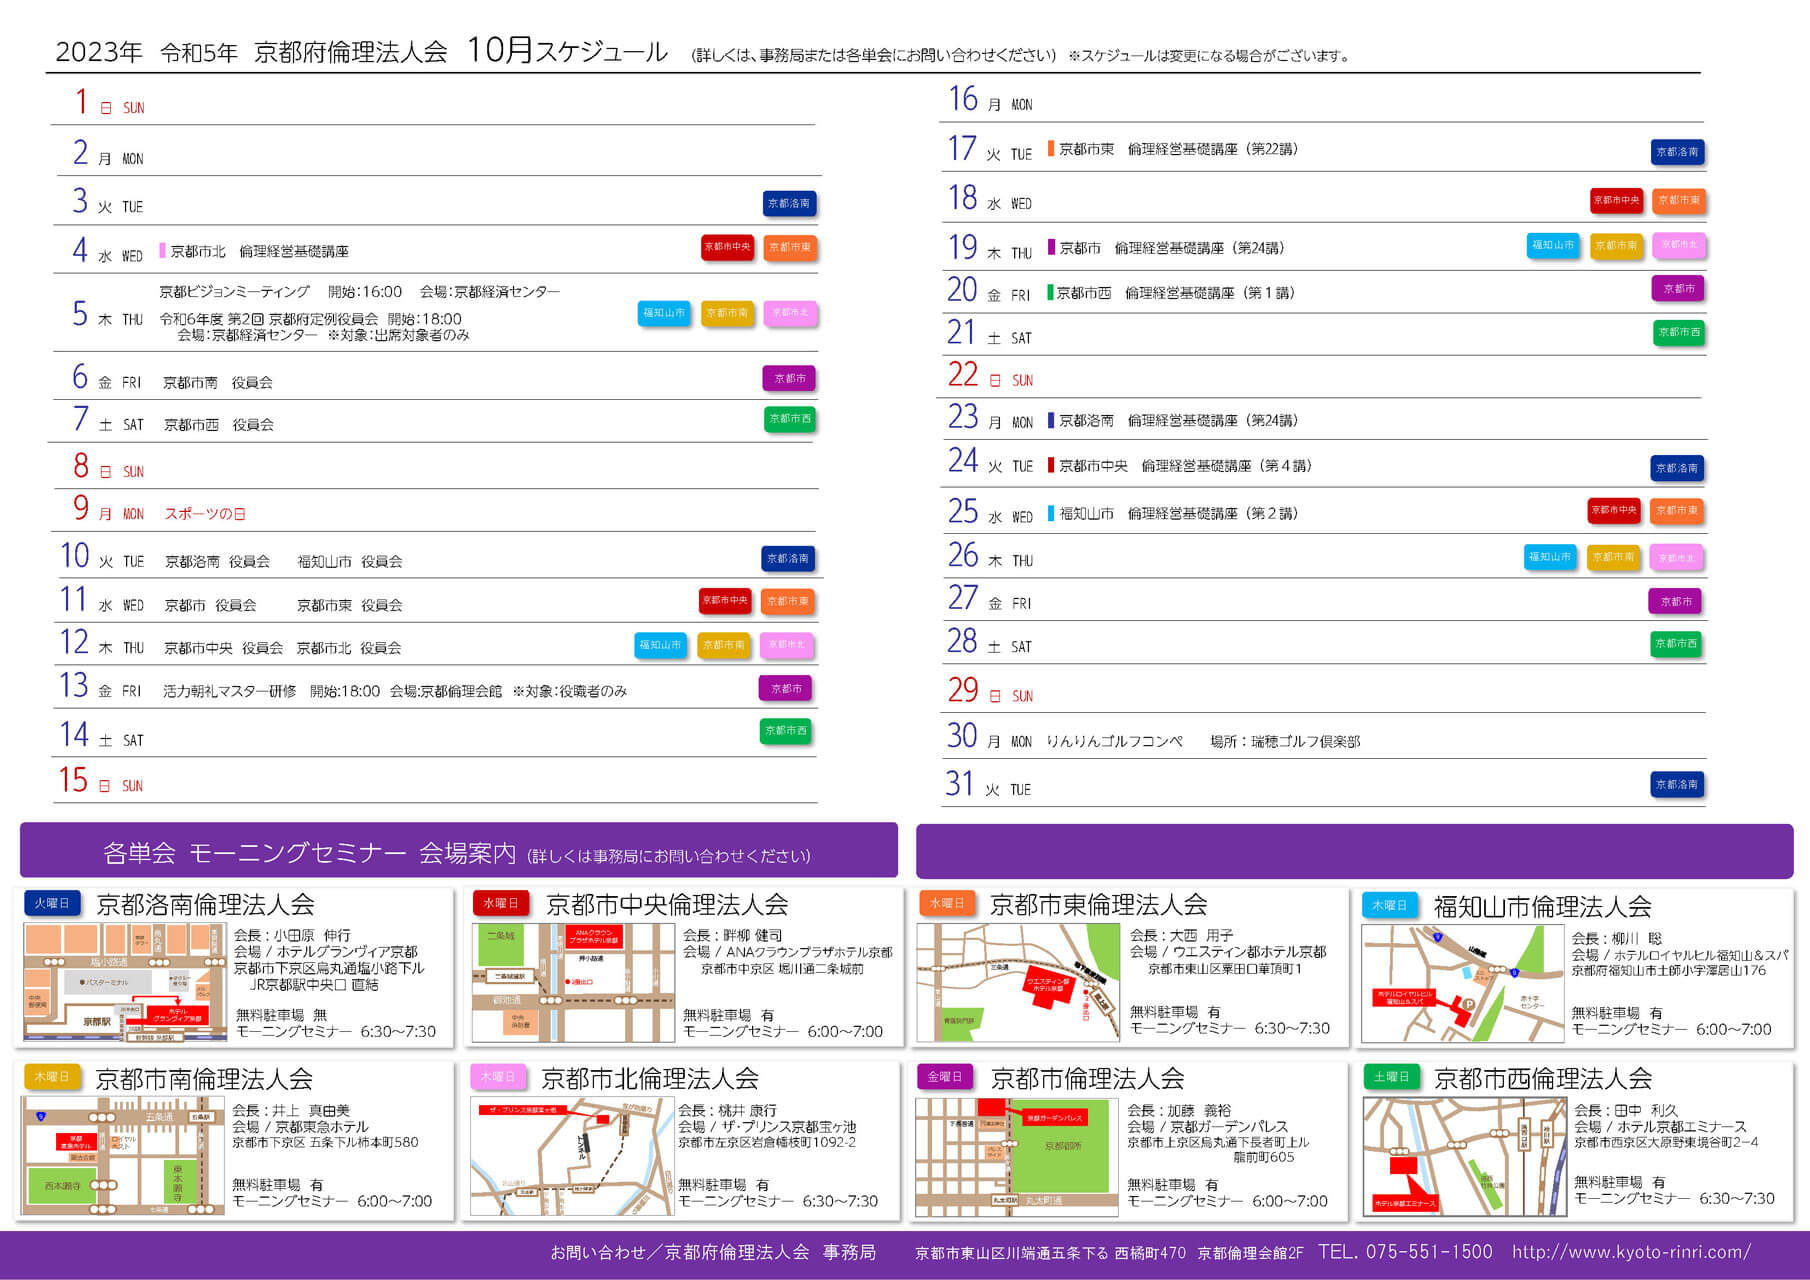Click the orange 京都市東 badge on October 4
Screen dimensions: 1810x1280
pyautogui.click(x=790, y=247)
